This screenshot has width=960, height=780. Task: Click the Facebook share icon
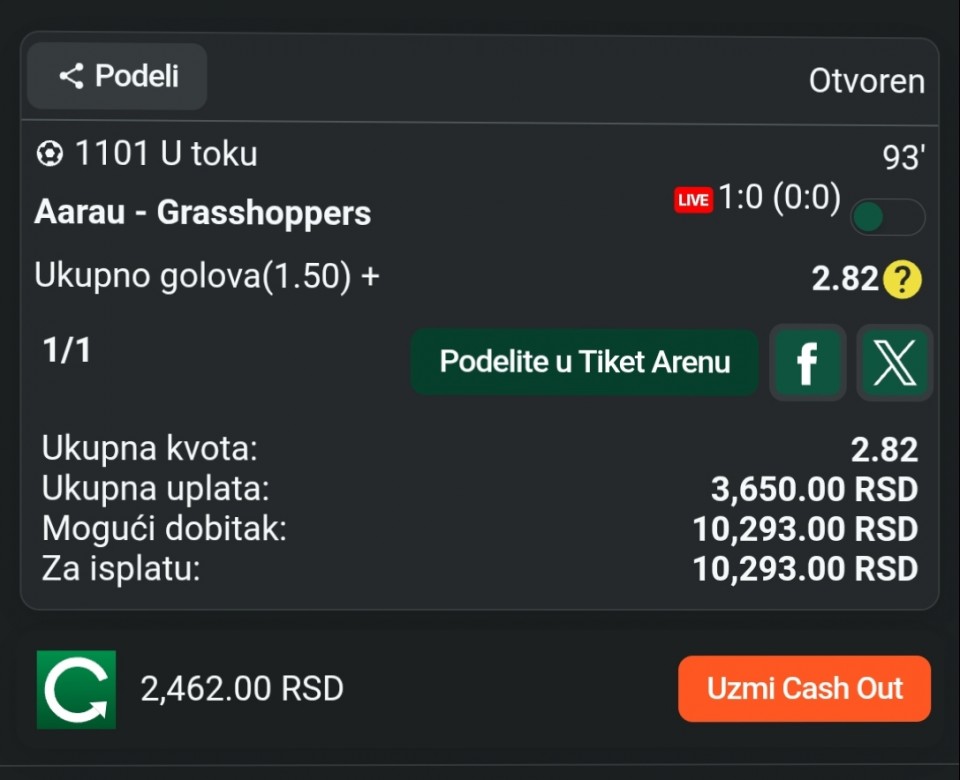coord(807,362)
